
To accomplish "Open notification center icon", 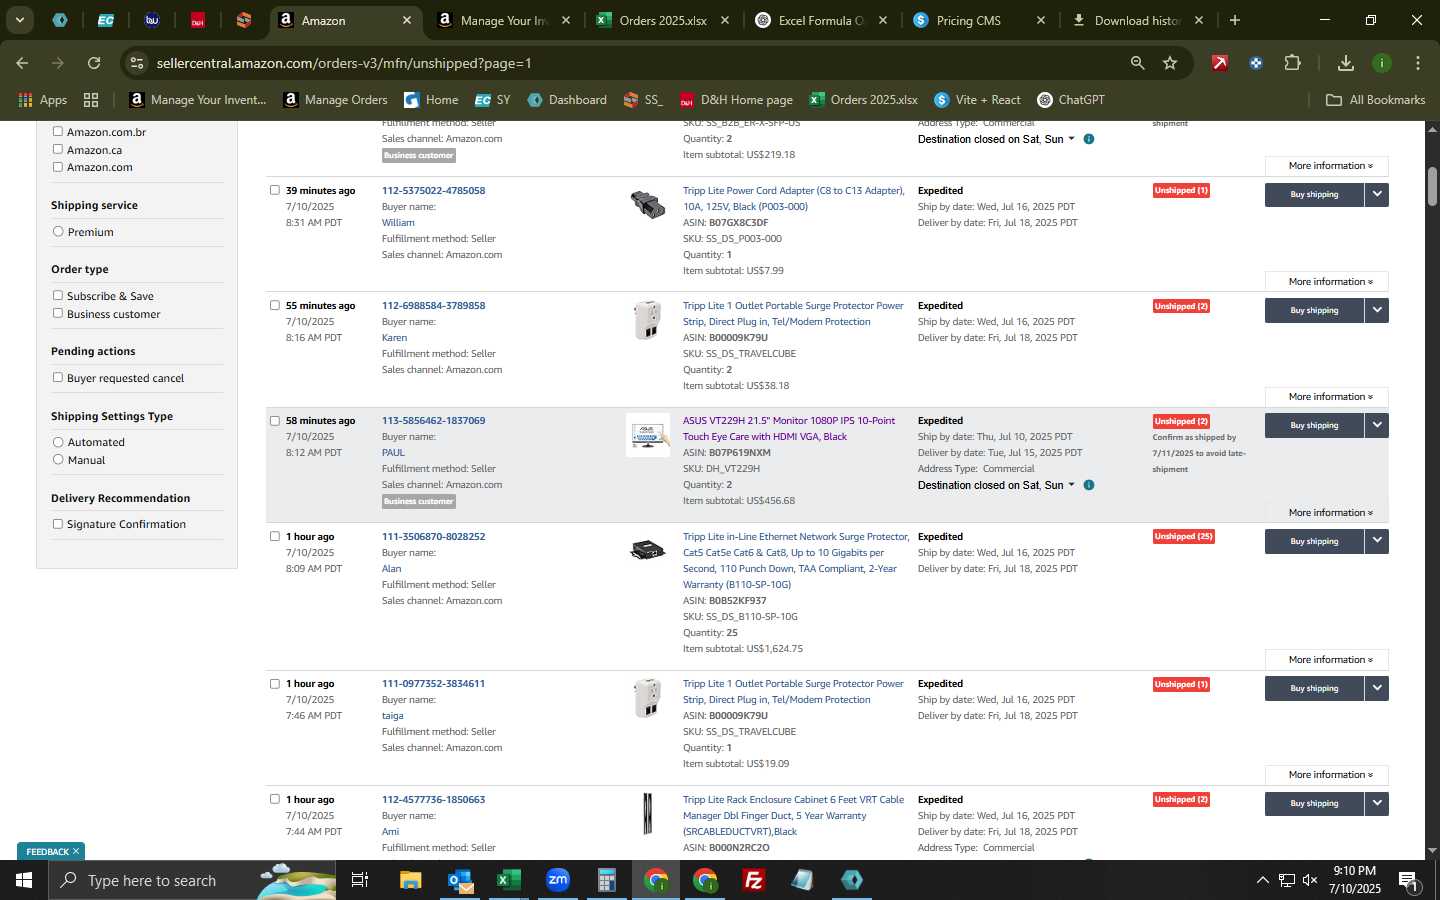I will [x=1408, y=881].
